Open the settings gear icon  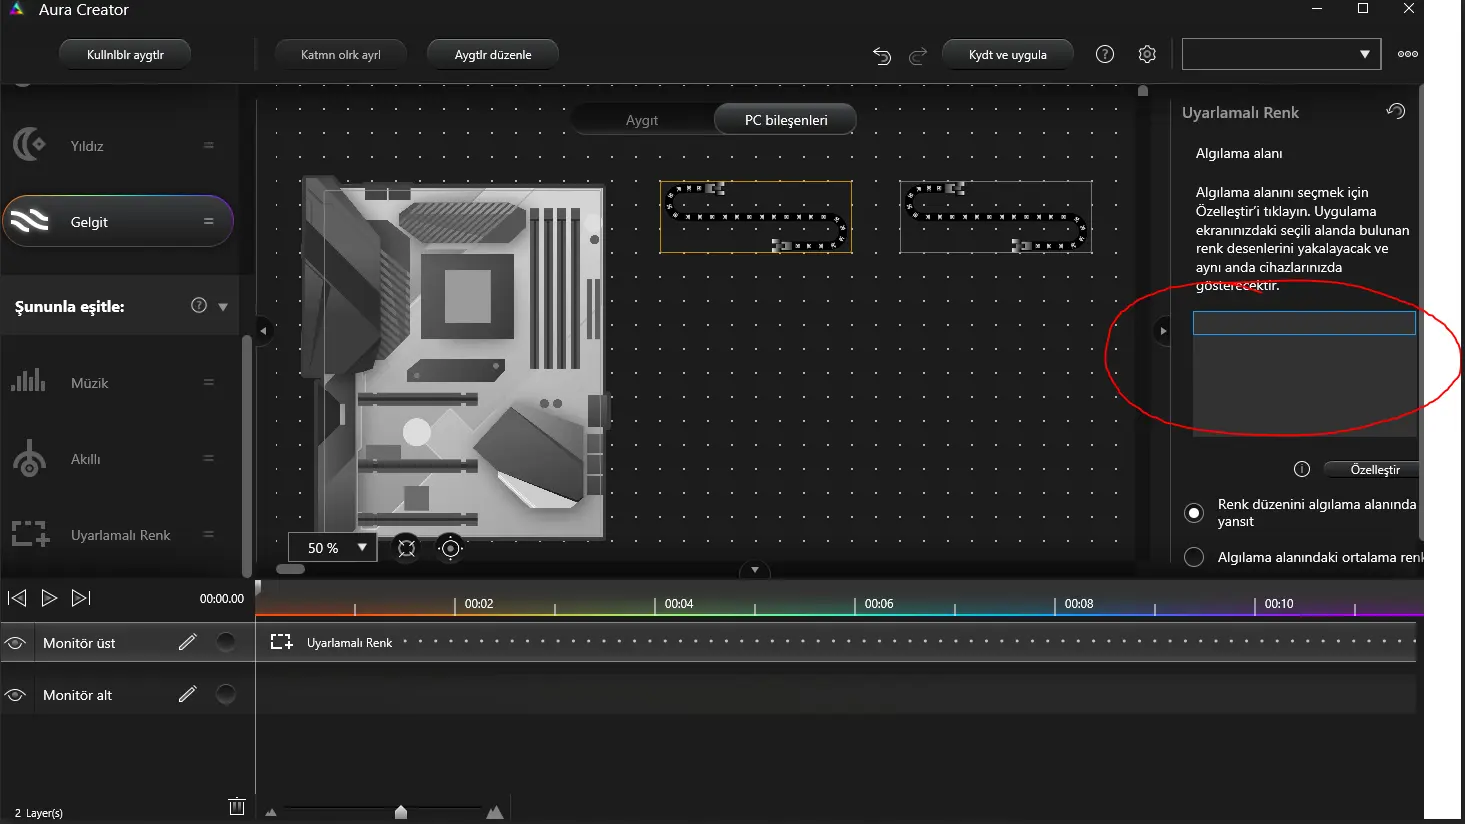coord(1147,54)
